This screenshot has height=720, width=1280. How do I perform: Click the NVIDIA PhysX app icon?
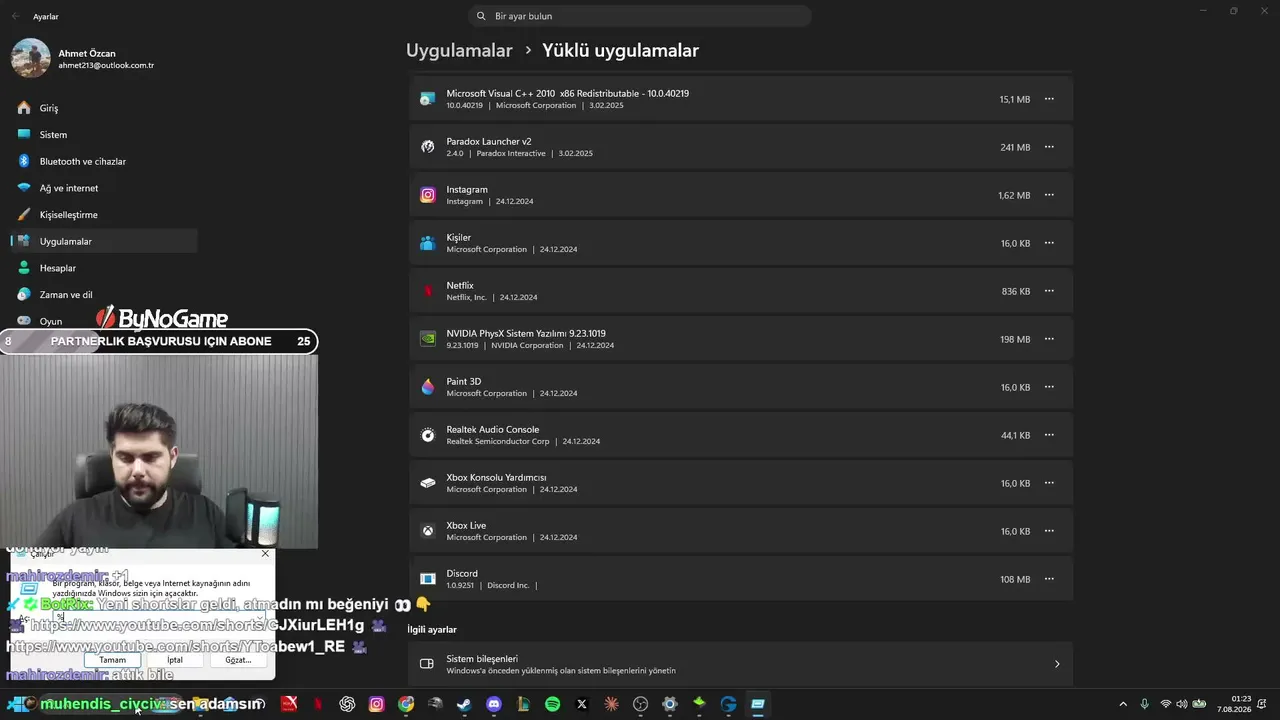click(x=428, y=339)
